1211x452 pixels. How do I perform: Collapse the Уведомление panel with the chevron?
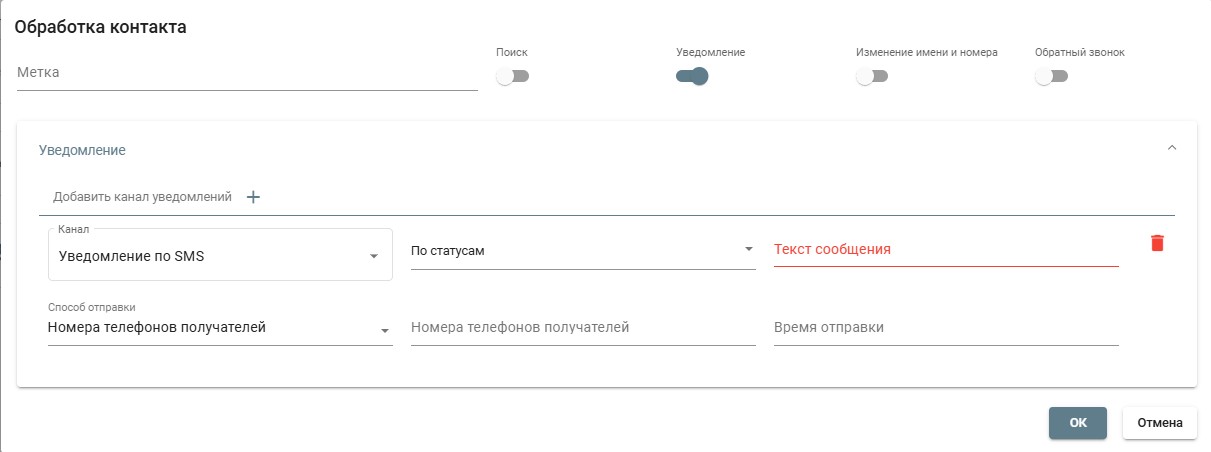pos(1172,148)
